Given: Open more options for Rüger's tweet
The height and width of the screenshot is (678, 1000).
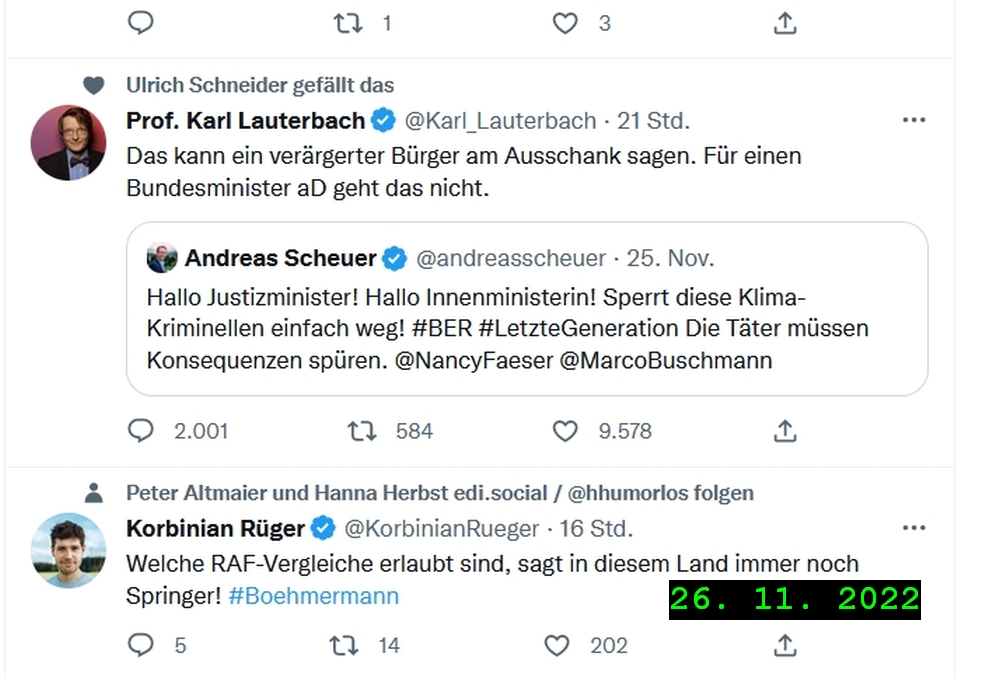Looking at the screenshot, I should [x=914, y=528].
